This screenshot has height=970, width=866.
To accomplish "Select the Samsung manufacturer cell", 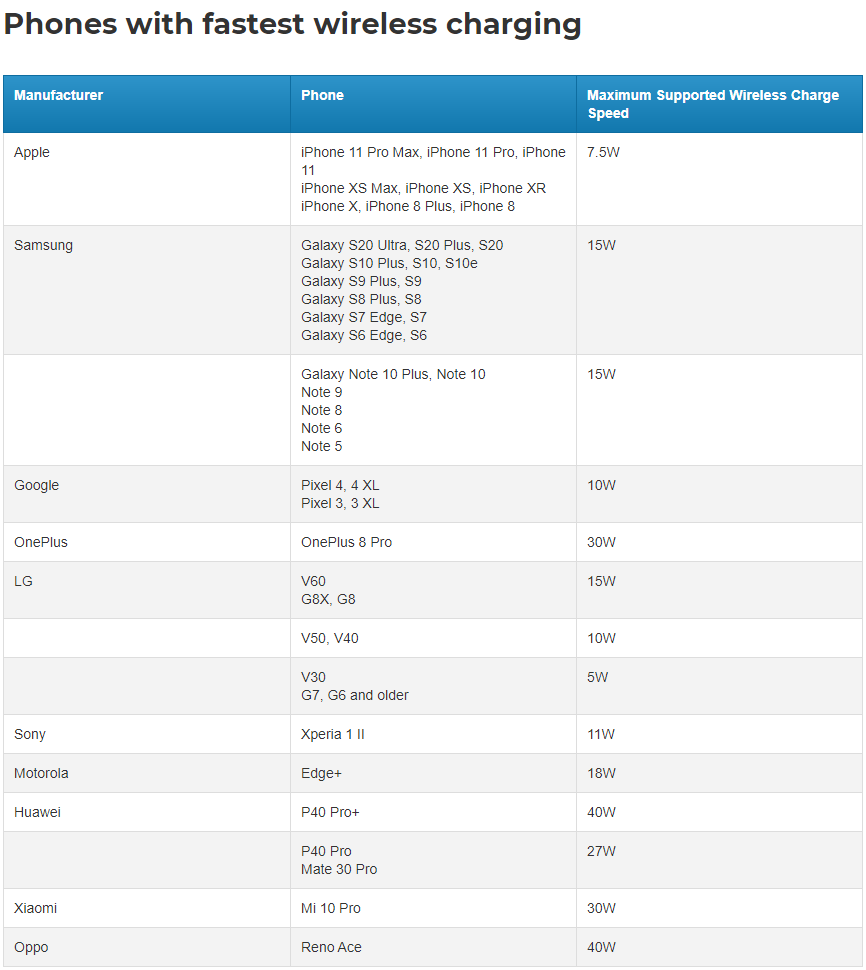I will (43, 245).
